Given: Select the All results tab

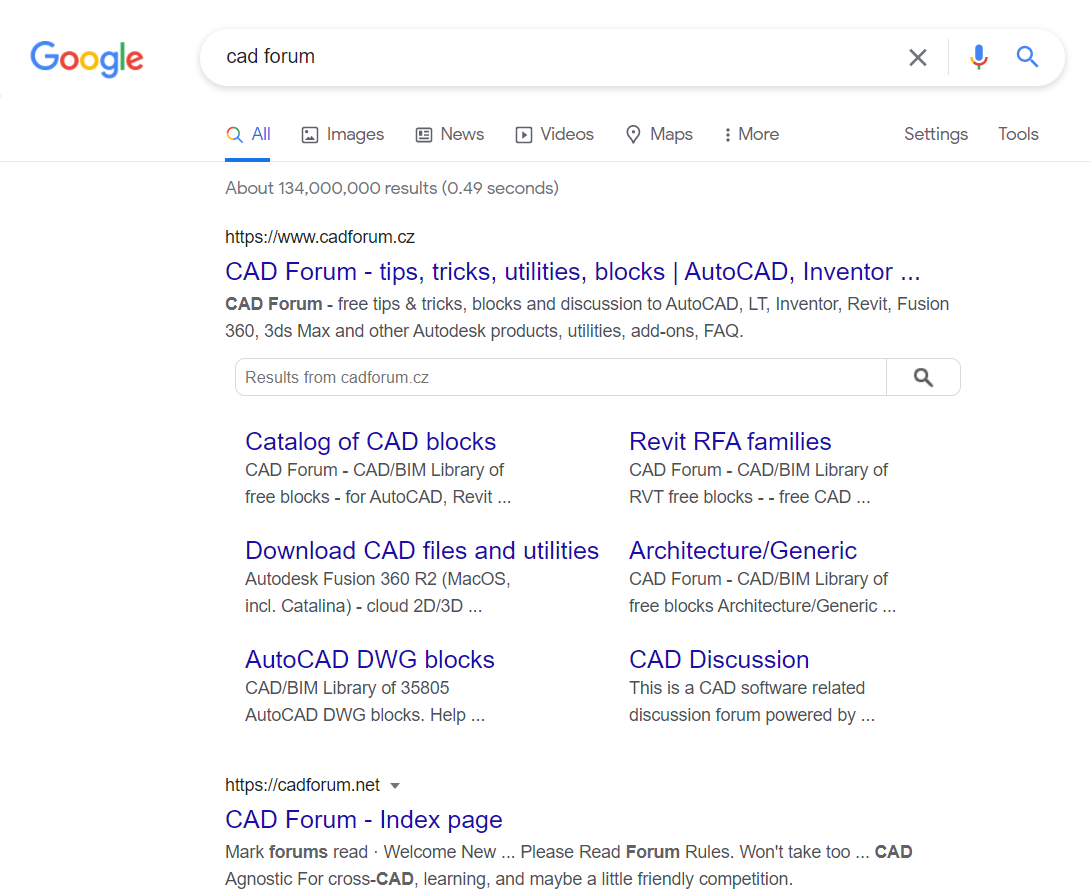Looking at the screenshot, I should coord(248,134).
